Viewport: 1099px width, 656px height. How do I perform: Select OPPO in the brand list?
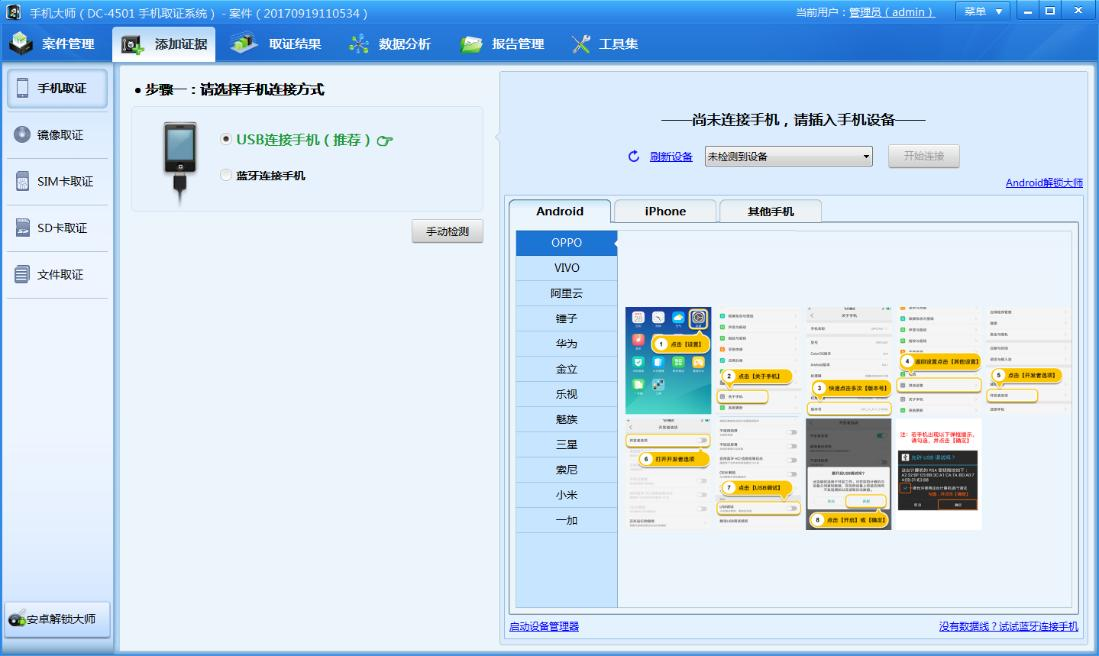[566, 242]
